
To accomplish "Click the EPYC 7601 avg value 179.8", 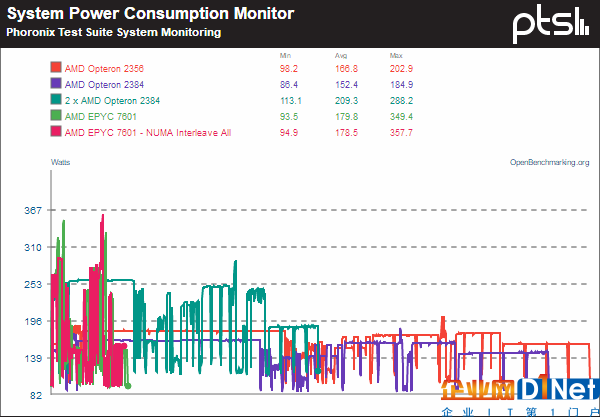I will click(347, 117).
